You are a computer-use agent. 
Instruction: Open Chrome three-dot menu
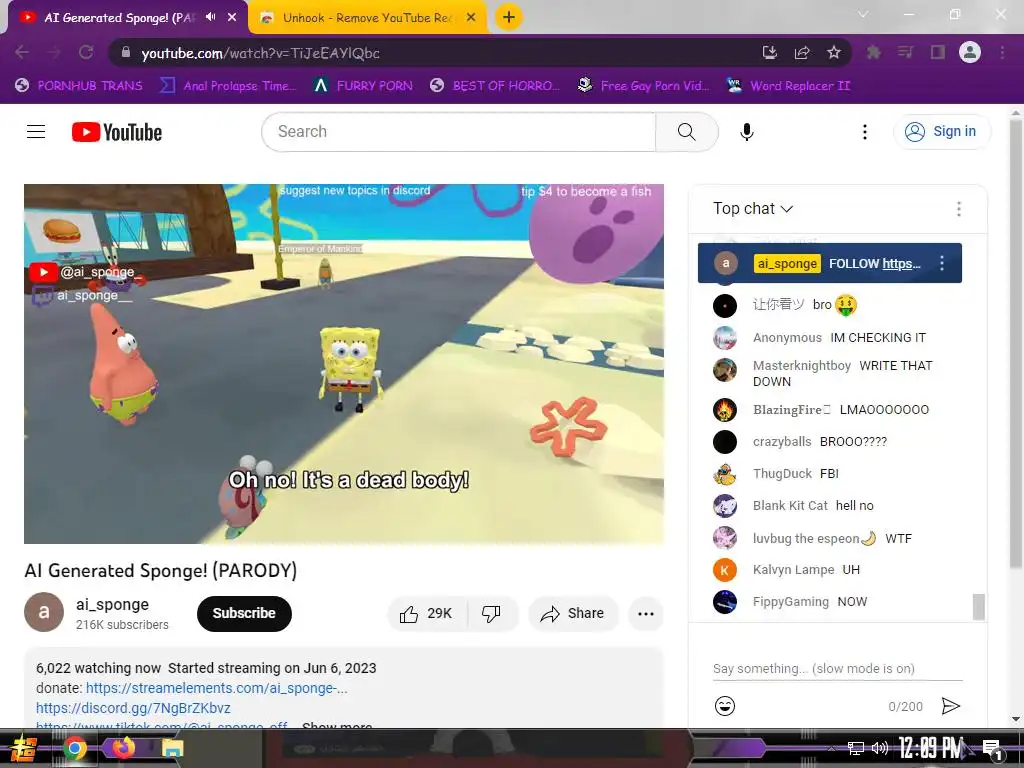(x=1002, y=52)
